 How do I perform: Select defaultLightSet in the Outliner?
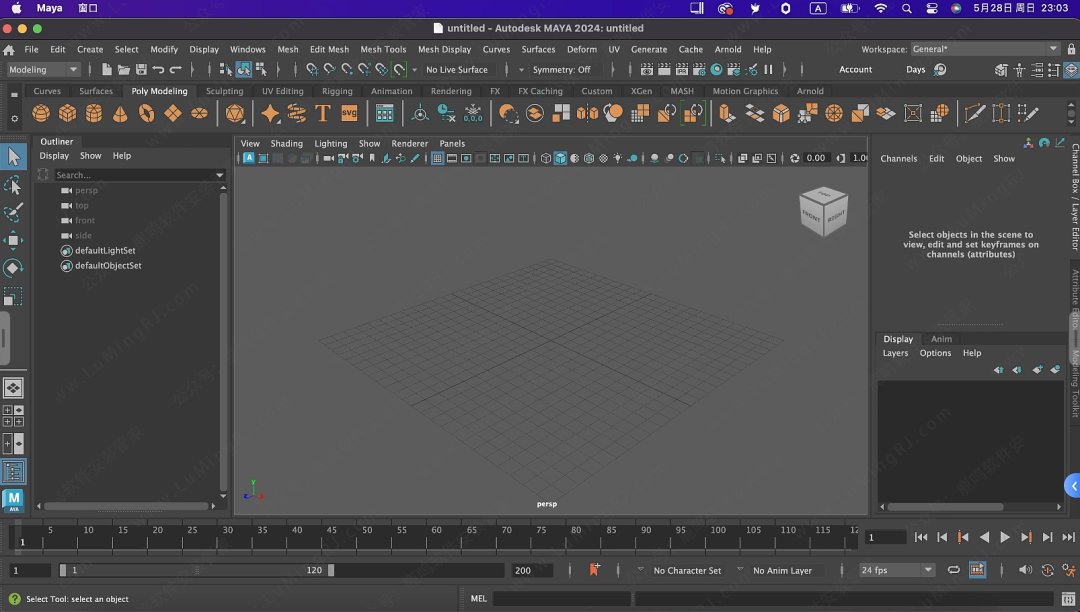pos(105,251)
